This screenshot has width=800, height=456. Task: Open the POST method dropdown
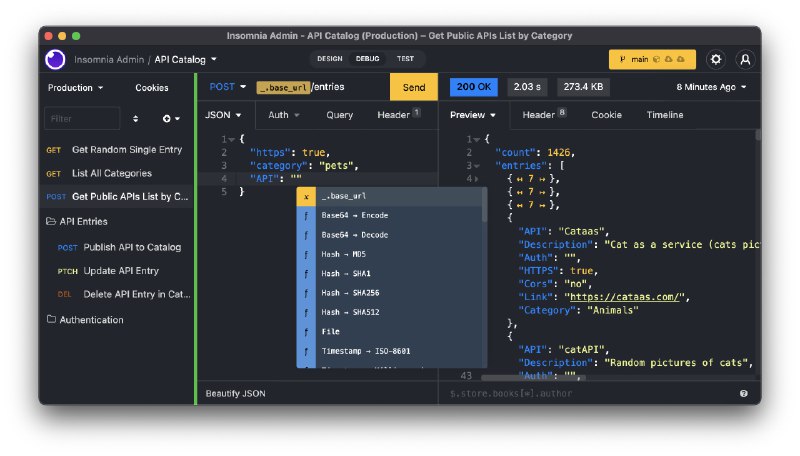coord(228,87)
